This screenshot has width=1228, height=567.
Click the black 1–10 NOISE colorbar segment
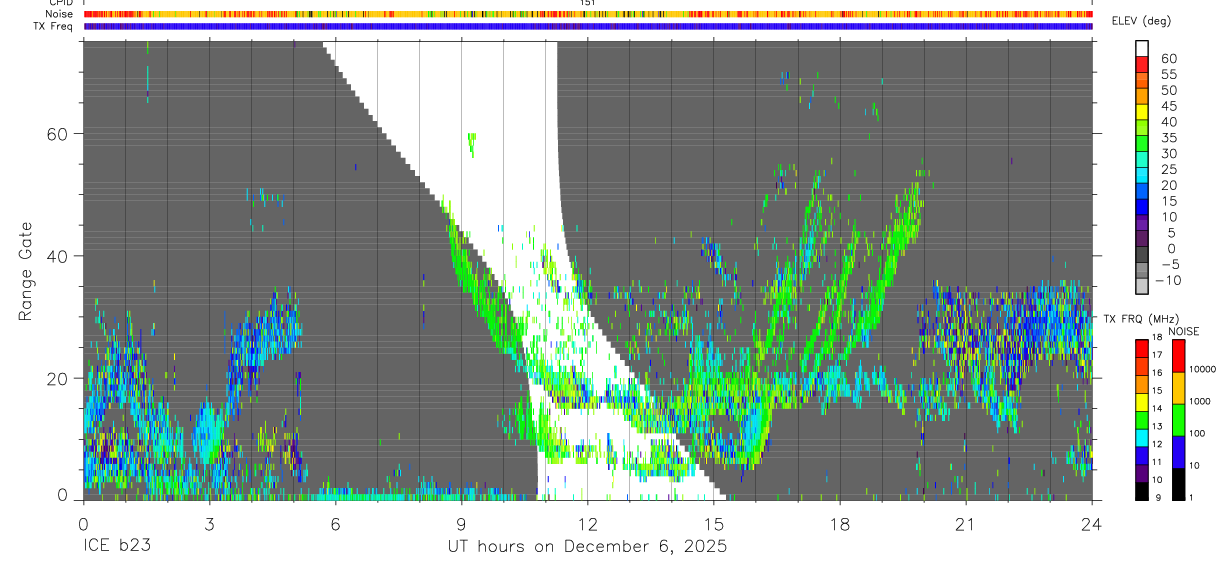pos(1178,483)
